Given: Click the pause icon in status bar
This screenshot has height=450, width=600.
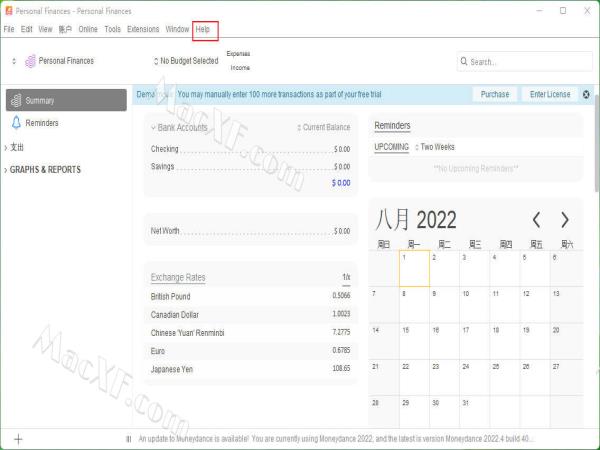Looking at the screenshot, I should coord(128,438).
